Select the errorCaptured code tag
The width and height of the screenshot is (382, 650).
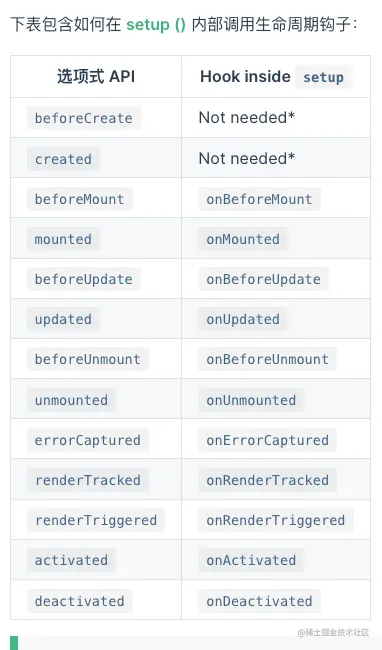(88, 440)
